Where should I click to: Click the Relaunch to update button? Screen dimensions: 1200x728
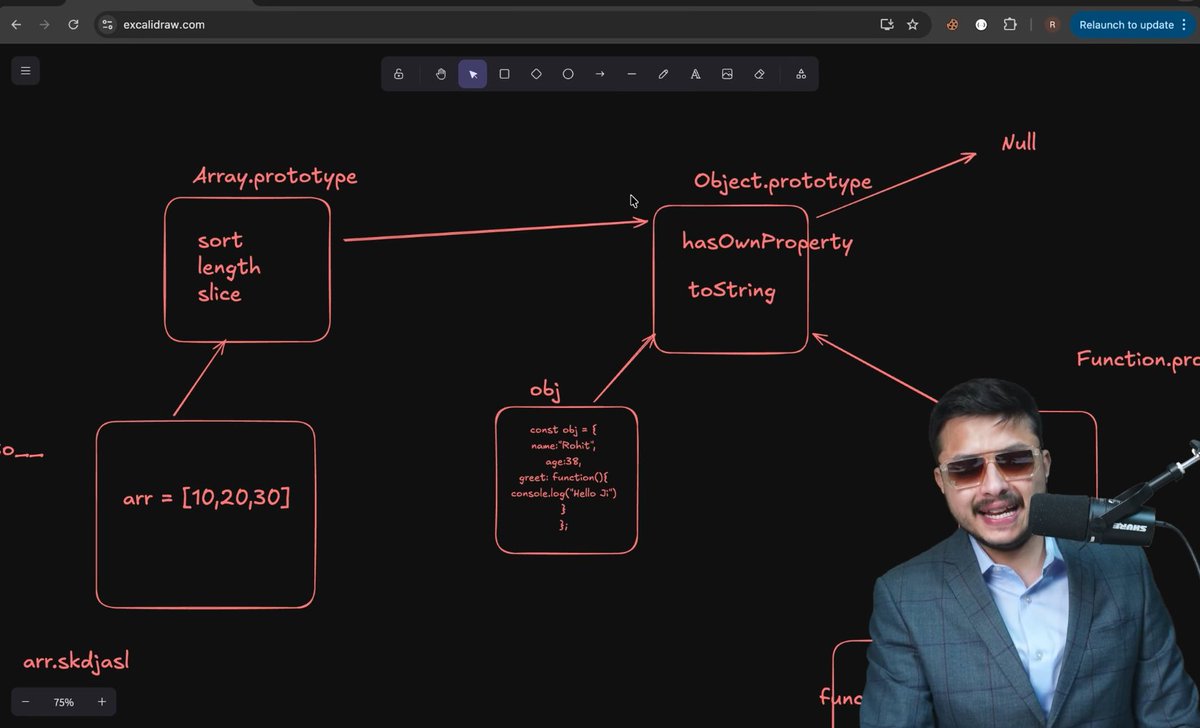click(x=1128, y=24)
